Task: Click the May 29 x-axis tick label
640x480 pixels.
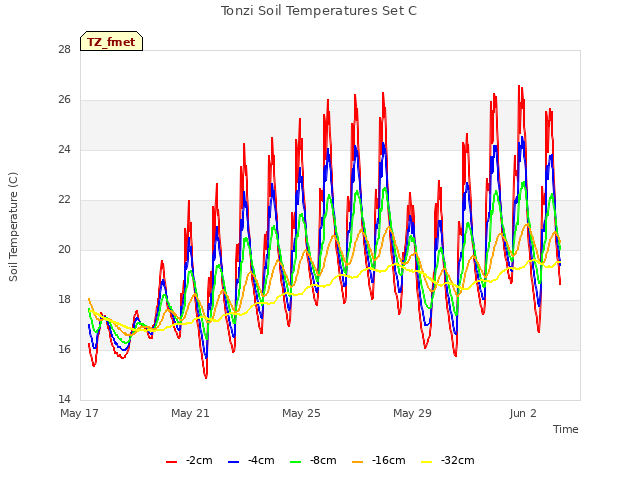Action: [x=412, y=413]
